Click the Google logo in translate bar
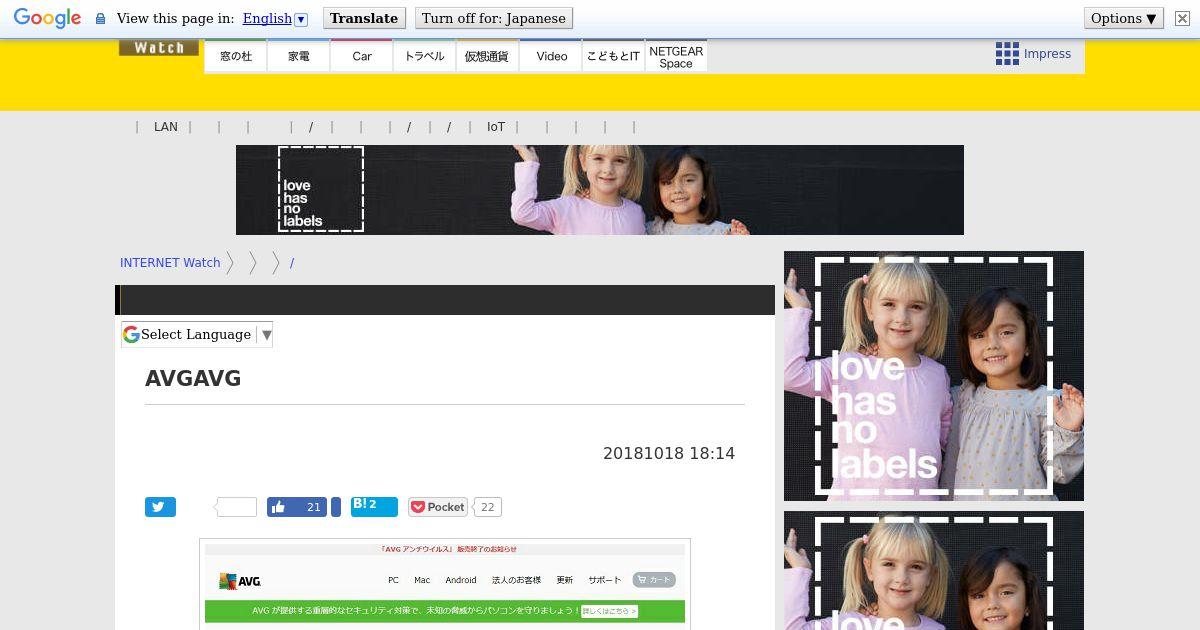The width and height of the screenshot is (1200, 630). 47,18
